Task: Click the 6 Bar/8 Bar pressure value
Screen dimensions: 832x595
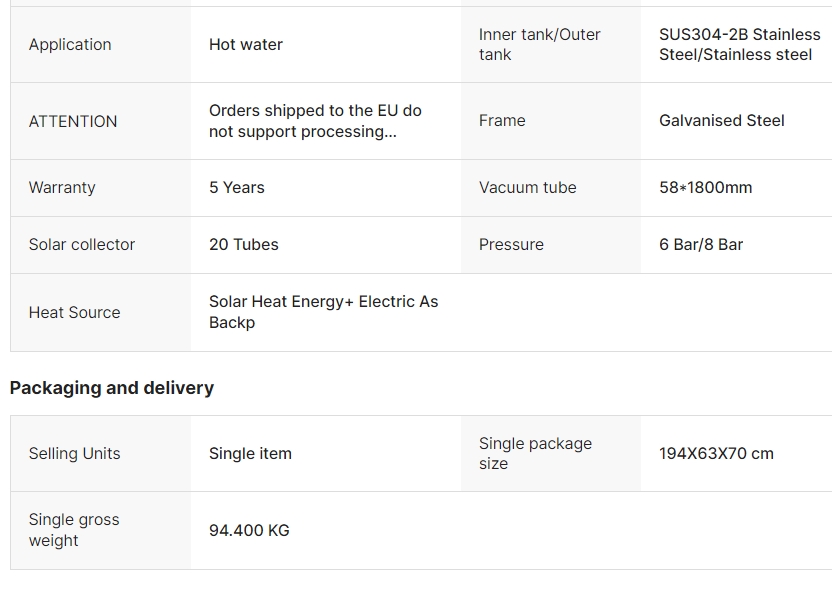Action: (x=701, y=244)
